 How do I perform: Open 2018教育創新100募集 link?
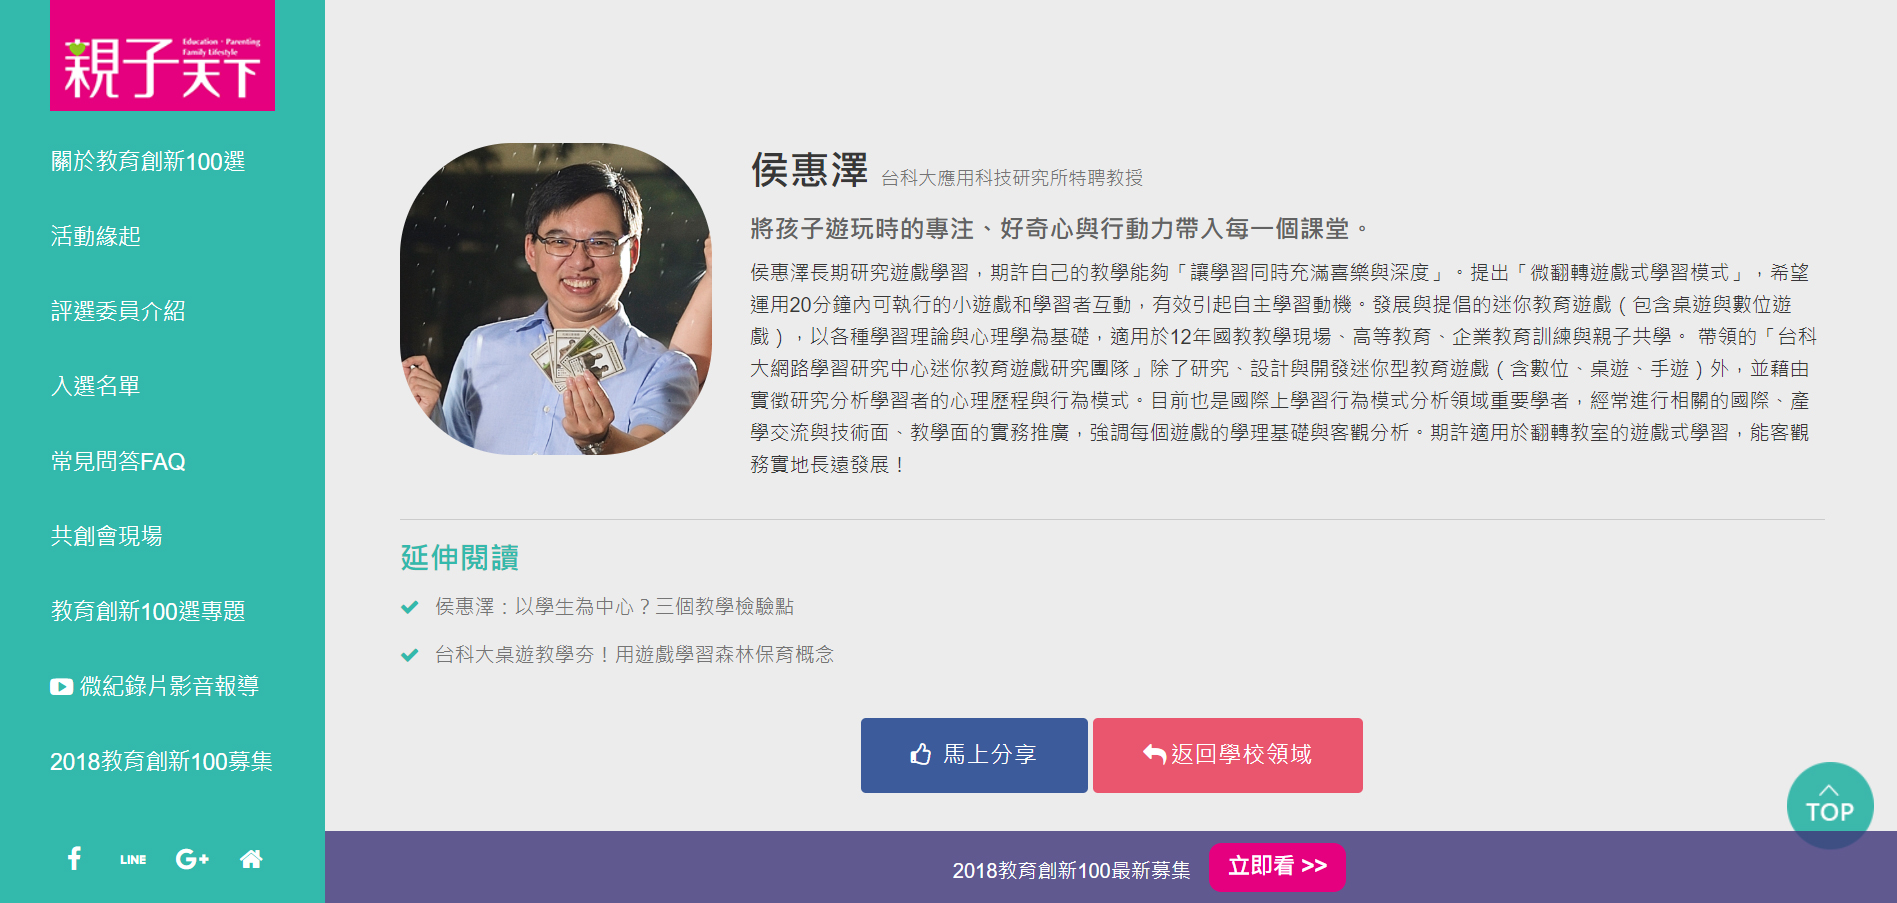click(161, 761)
